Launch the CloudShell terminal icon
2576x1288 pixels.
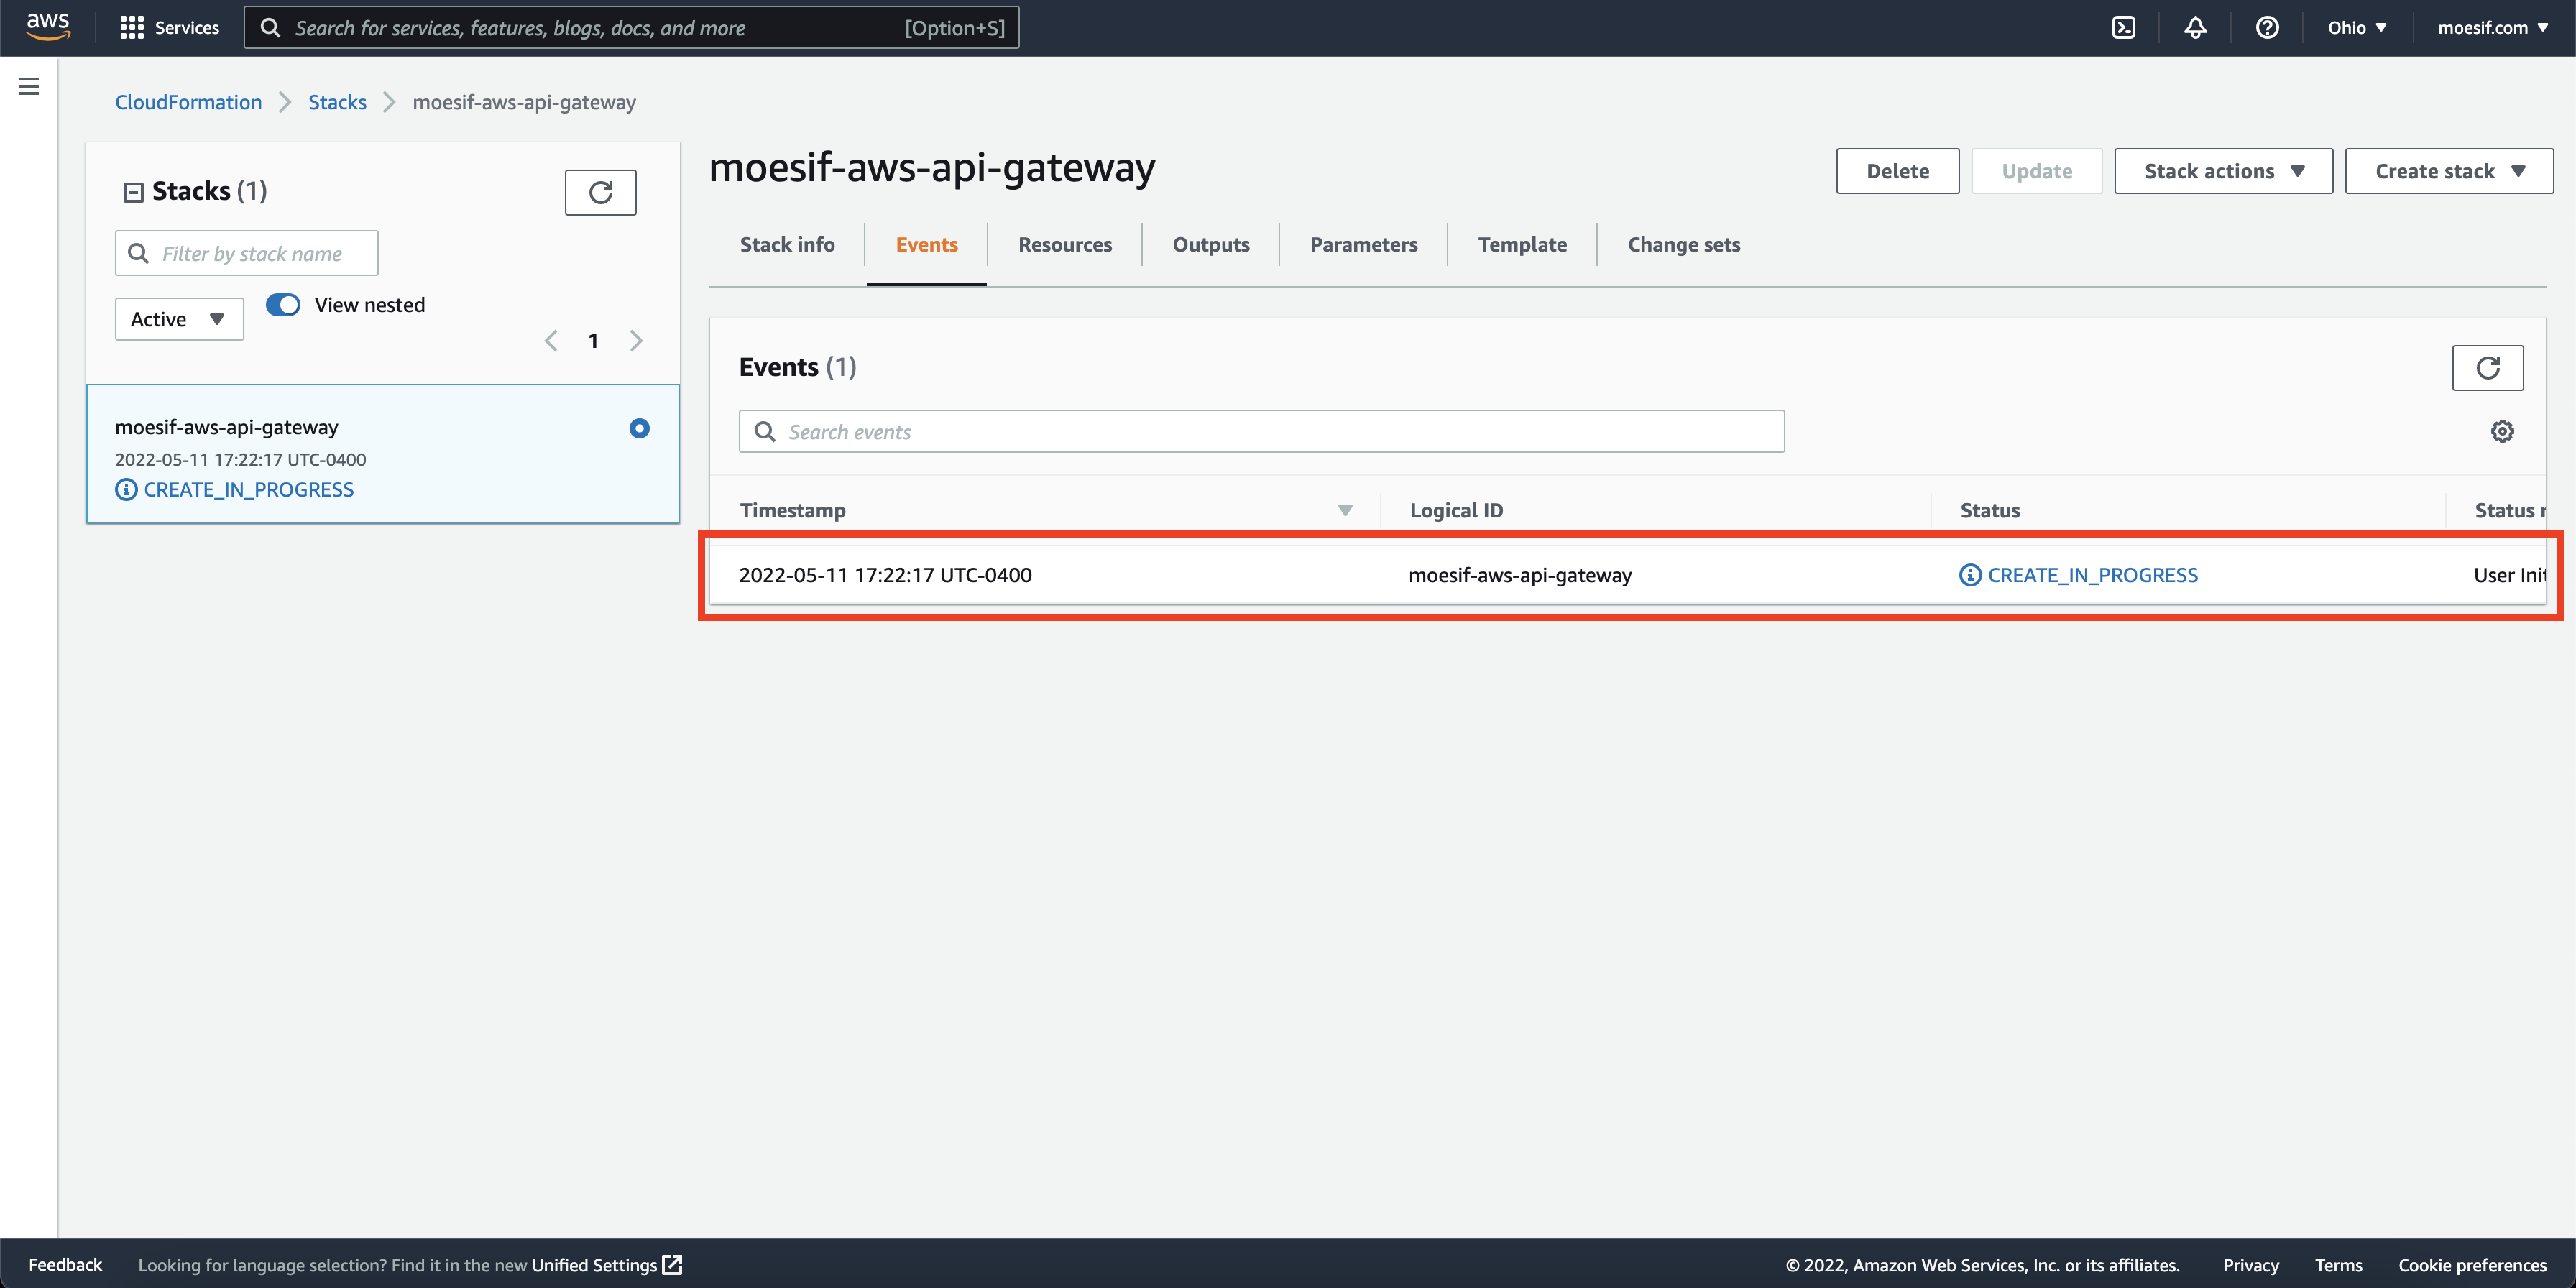(x=2124, y=27)
